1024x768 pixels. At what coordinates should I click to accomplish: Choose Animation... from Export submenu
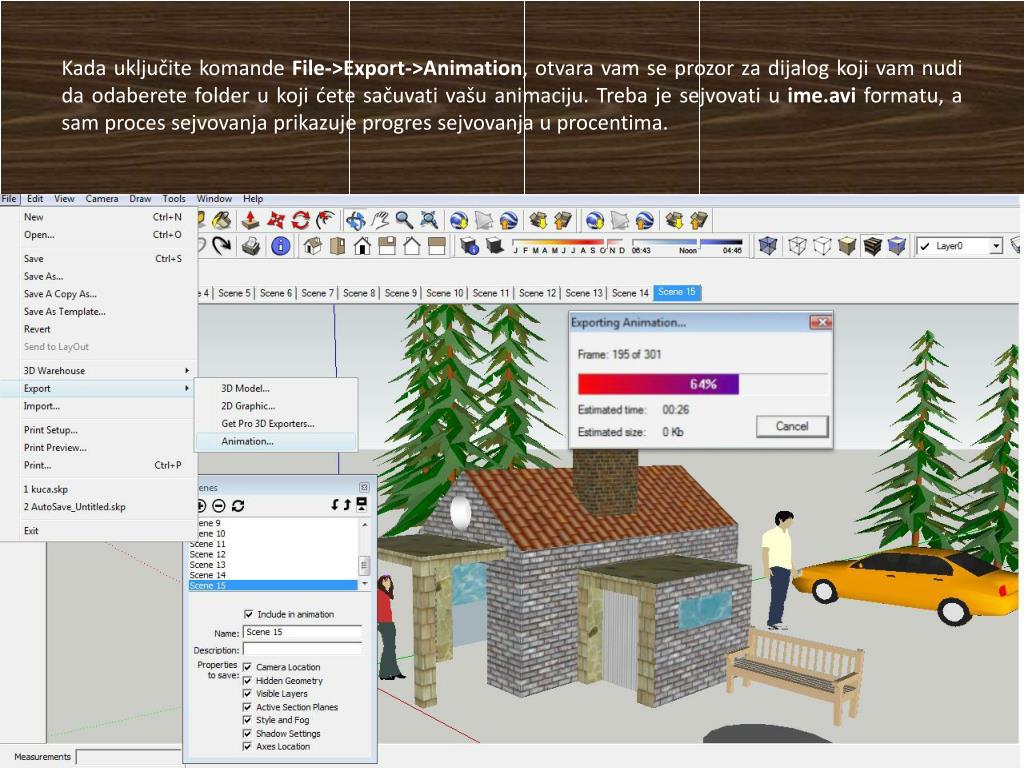[276, 441]
